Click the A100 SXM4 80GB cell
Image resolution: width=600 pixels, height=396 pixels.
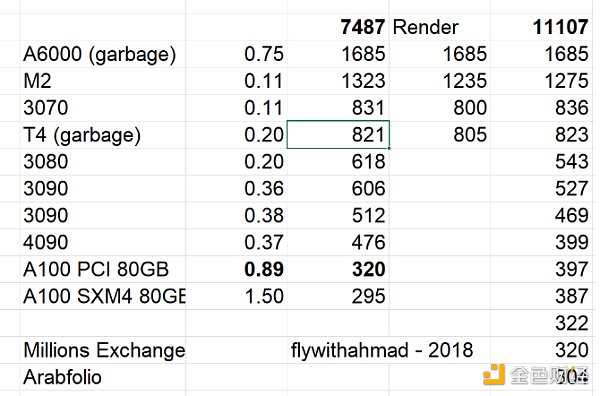(104, 296)
